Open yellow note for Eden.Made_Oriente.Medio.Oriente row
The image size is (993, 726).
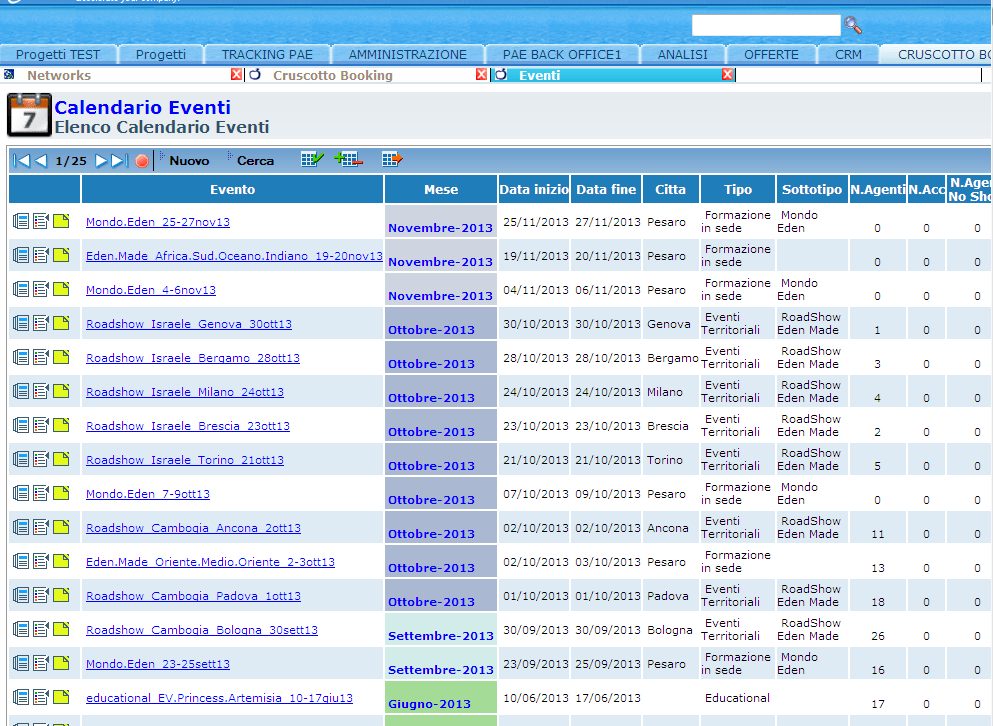coord(61,561)
